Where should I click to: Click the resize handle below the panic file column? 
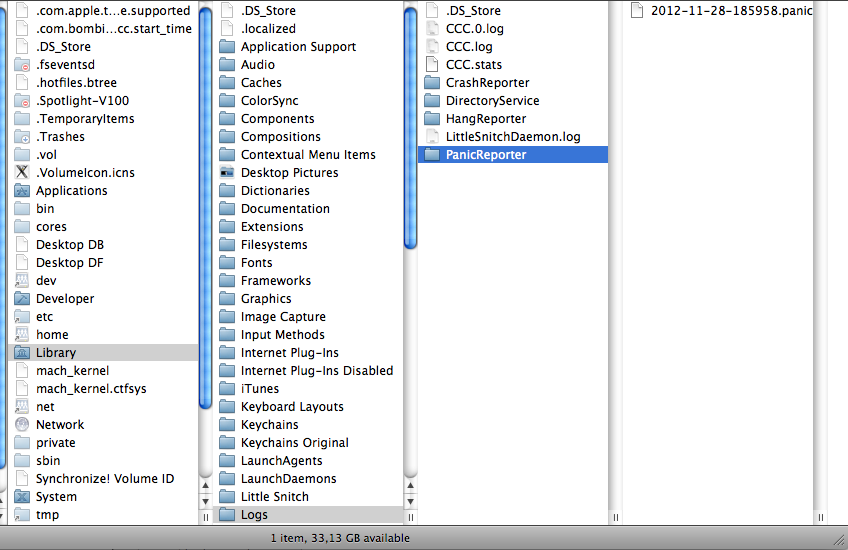coord(820,518)
